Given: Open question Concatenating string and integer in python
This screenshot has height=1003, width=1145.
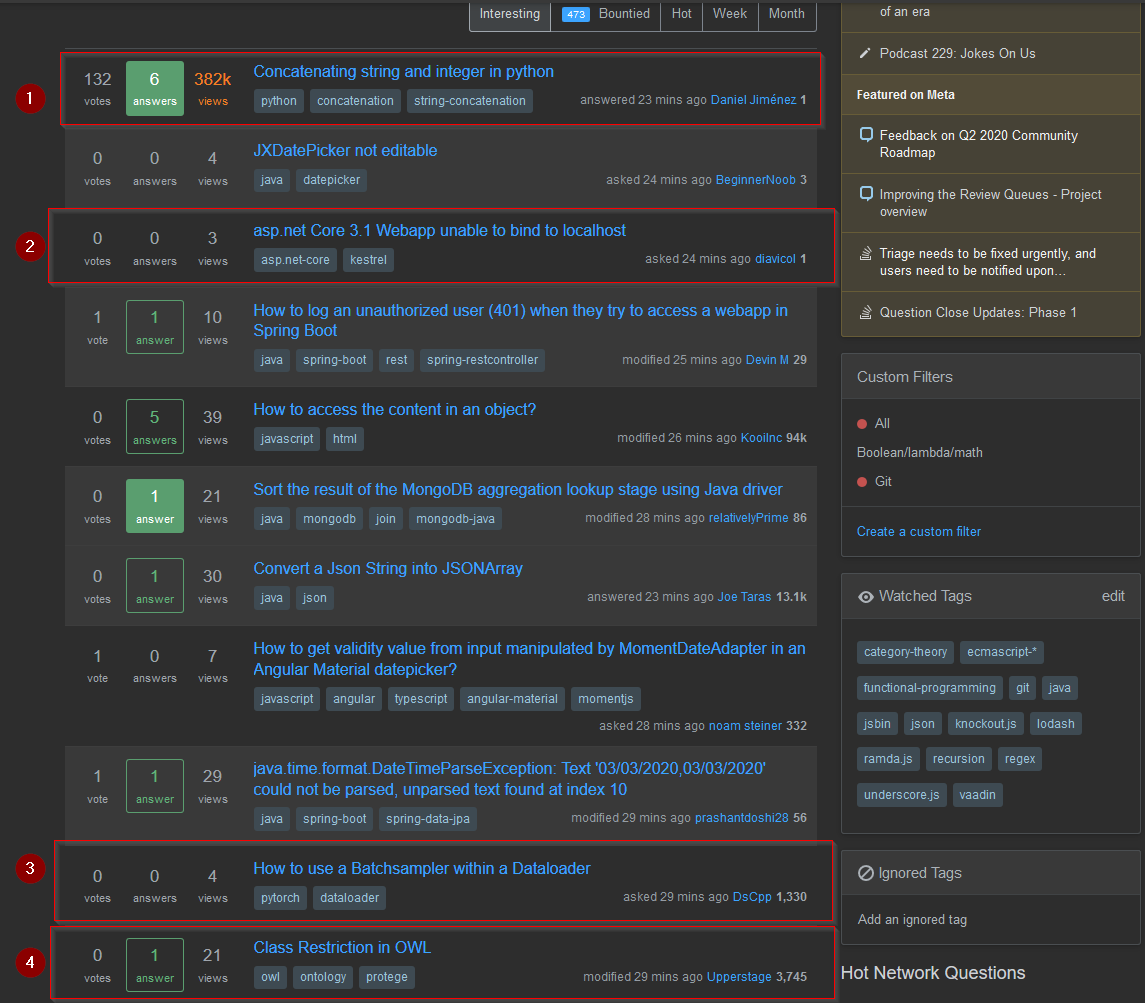Looking at the screenshot, I should (x=403, y=72).
